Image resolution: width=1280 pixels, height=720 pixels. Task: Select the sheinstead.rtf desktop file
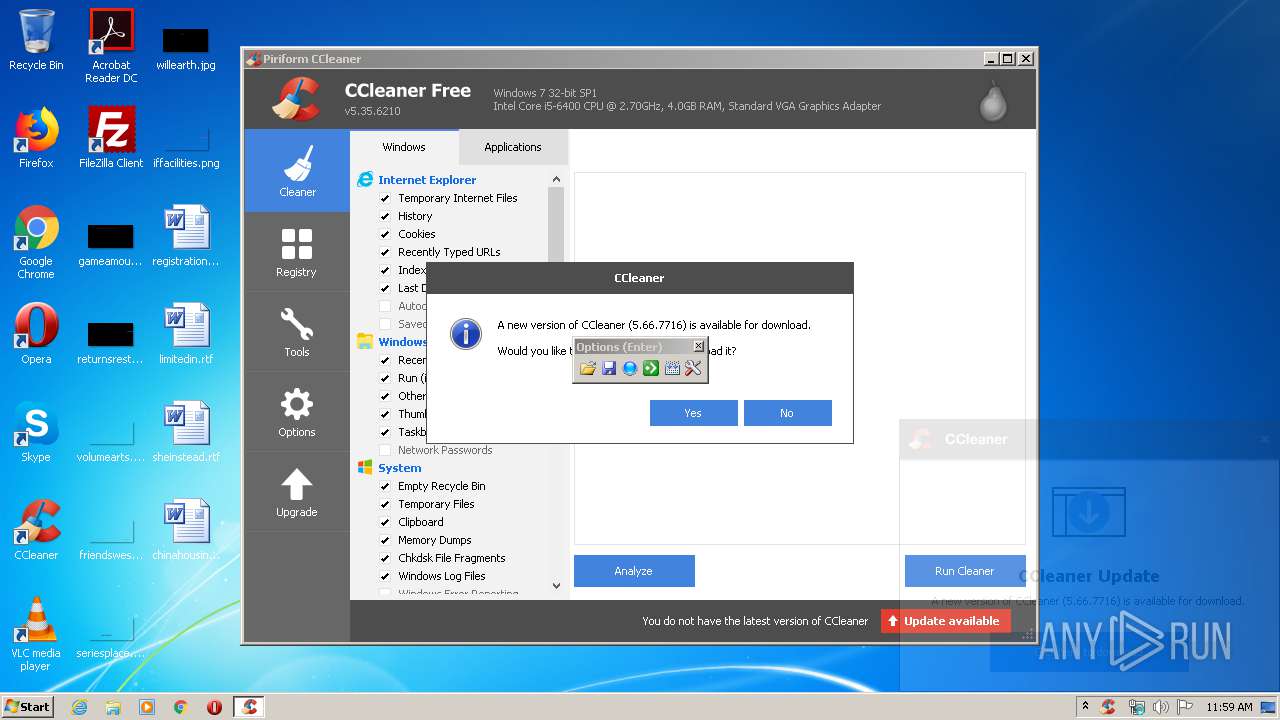(x=186, y=432)
